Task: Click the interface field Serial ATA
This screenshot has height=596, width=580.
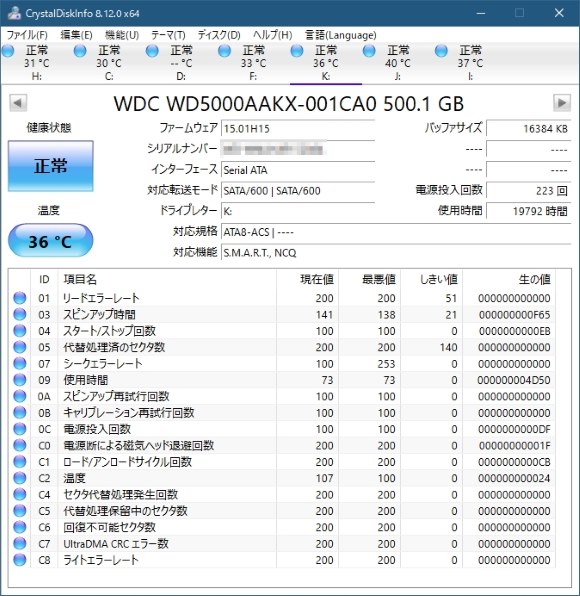Action: [x=298, y=170]
